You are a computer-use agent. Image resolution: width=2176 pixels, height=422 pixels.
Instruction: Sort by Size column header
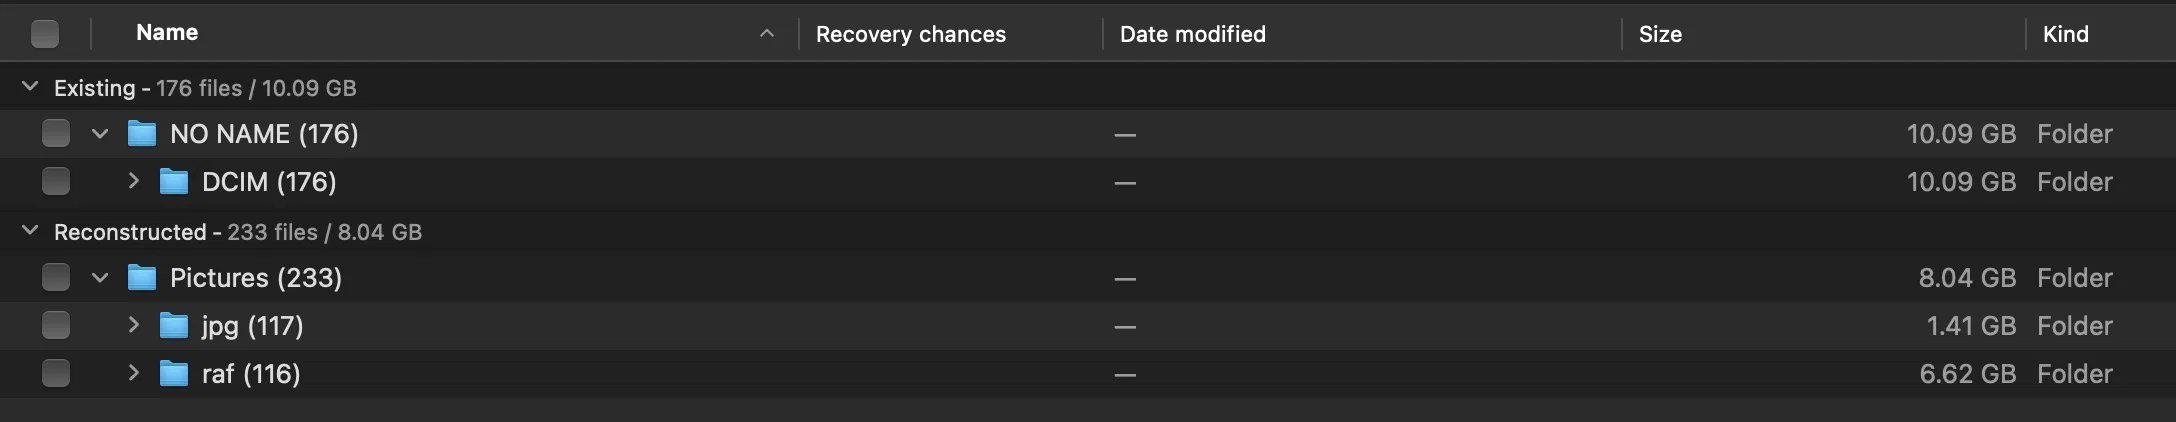[x=1660, y=34]
